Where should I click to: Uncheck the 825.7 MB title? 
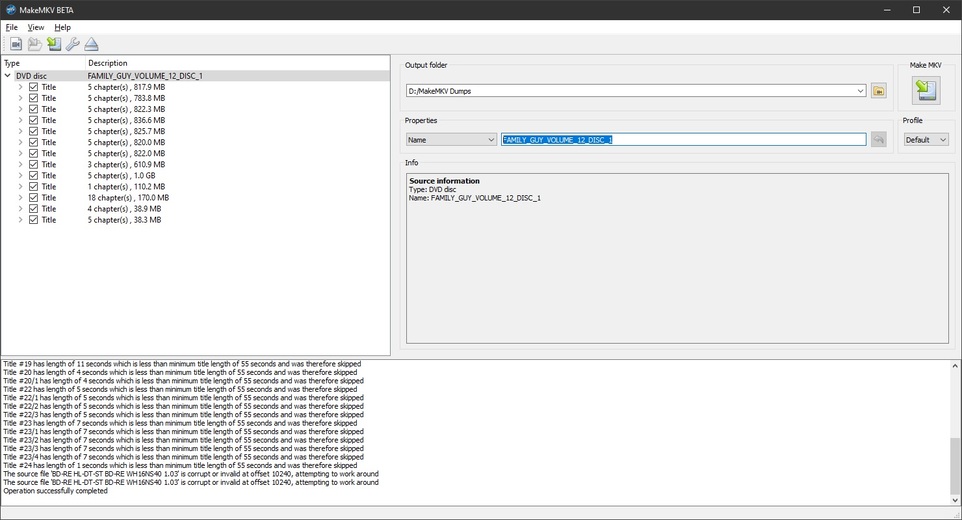pos(33,131)
